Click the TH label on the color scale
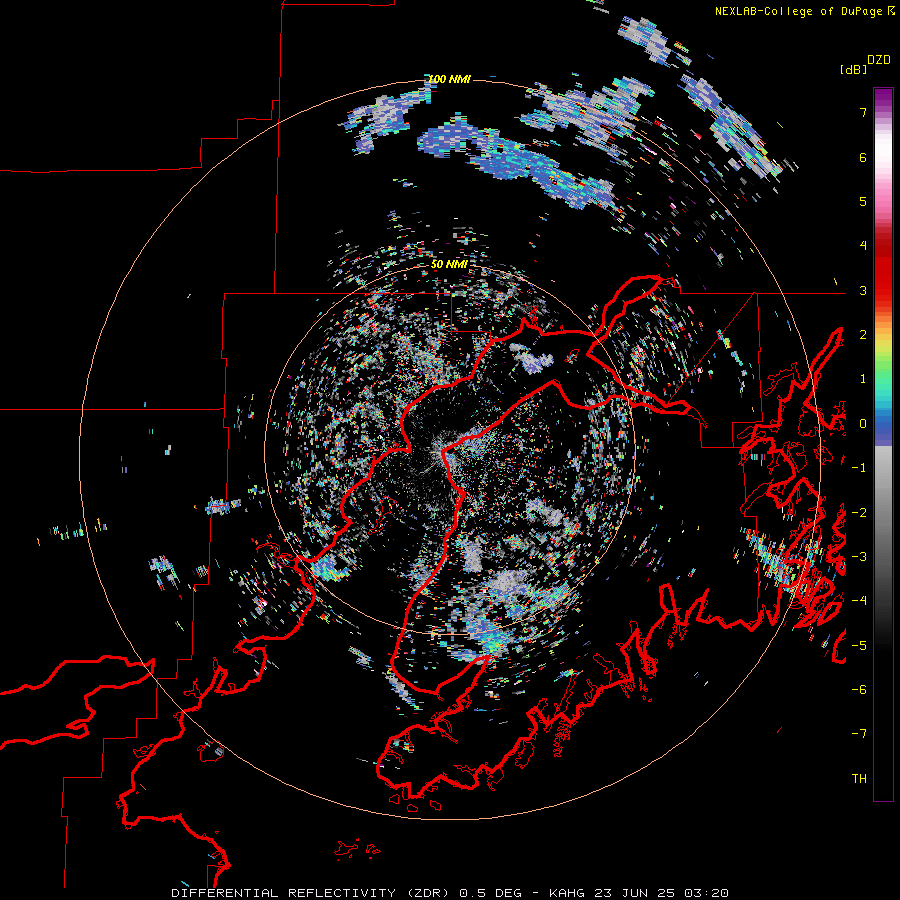 pyautogui.click(x=859, y=778)
